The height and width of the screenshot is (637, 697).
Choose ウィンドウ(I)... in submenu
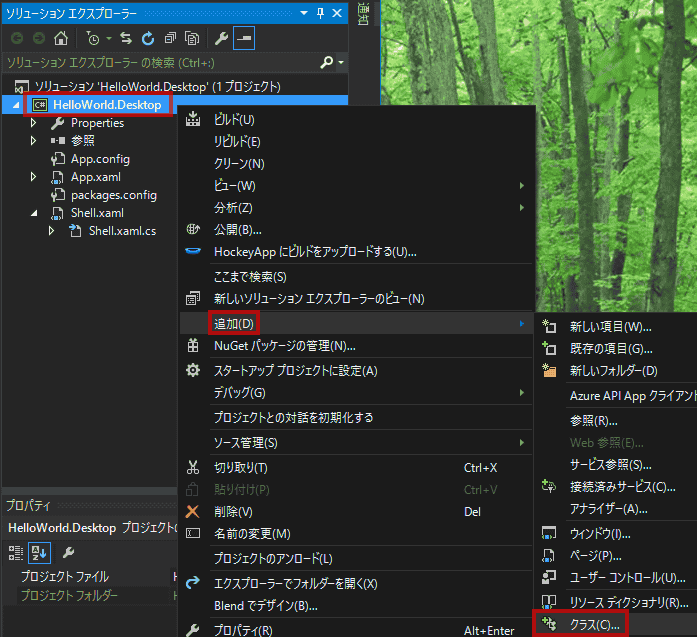pos(616,533)
